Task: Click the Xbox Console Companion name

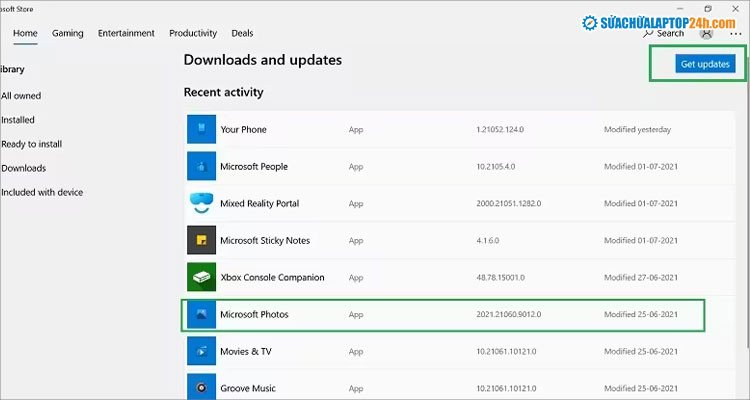Action: coord(272,278)
